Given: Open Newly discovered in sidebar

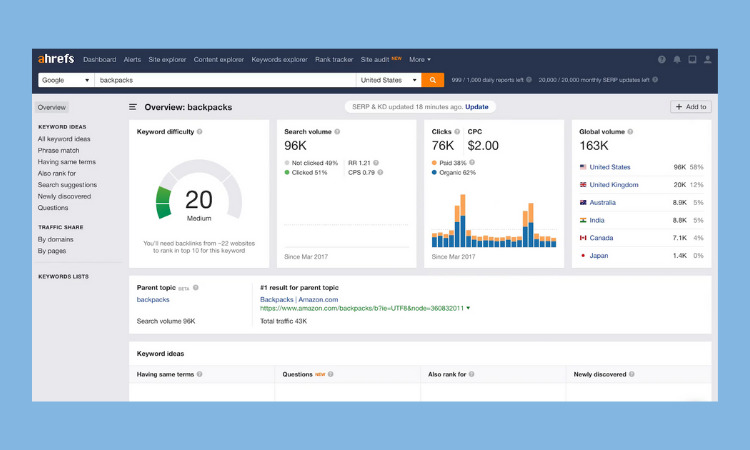Looking at the screenshot, I should 64,196.
